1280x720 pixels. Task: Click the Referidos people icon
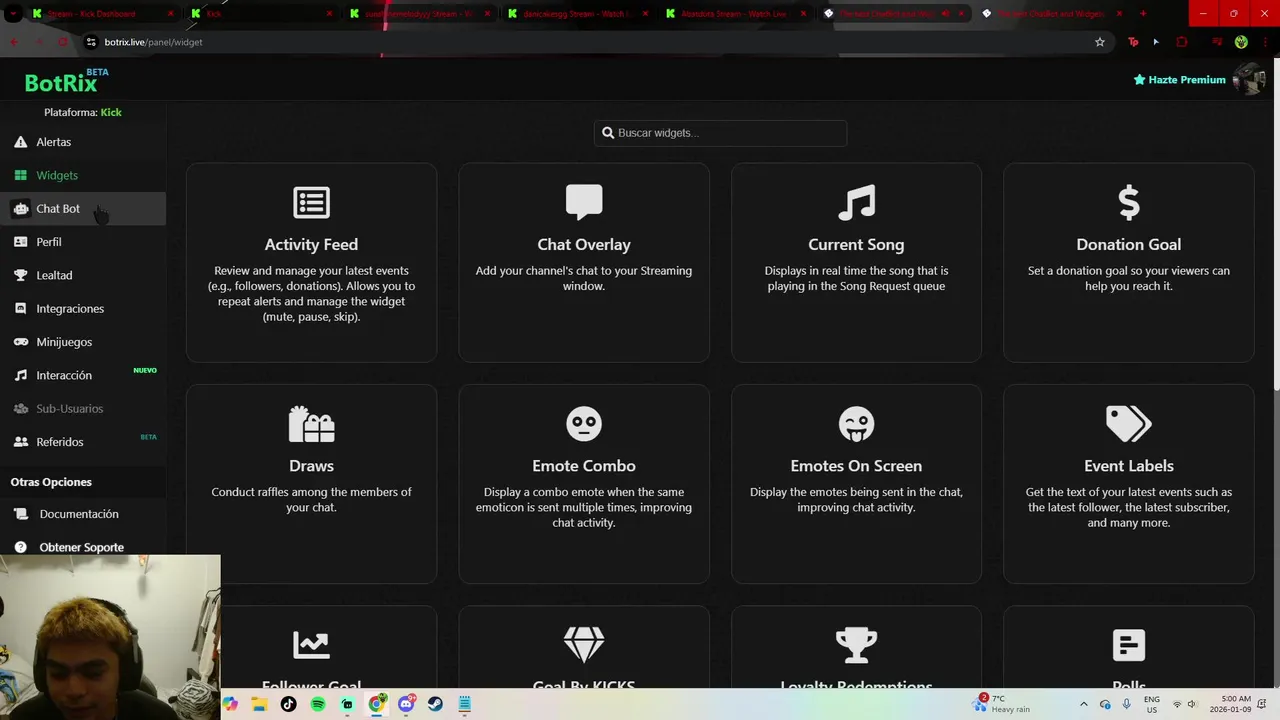(x=21, y=442)
